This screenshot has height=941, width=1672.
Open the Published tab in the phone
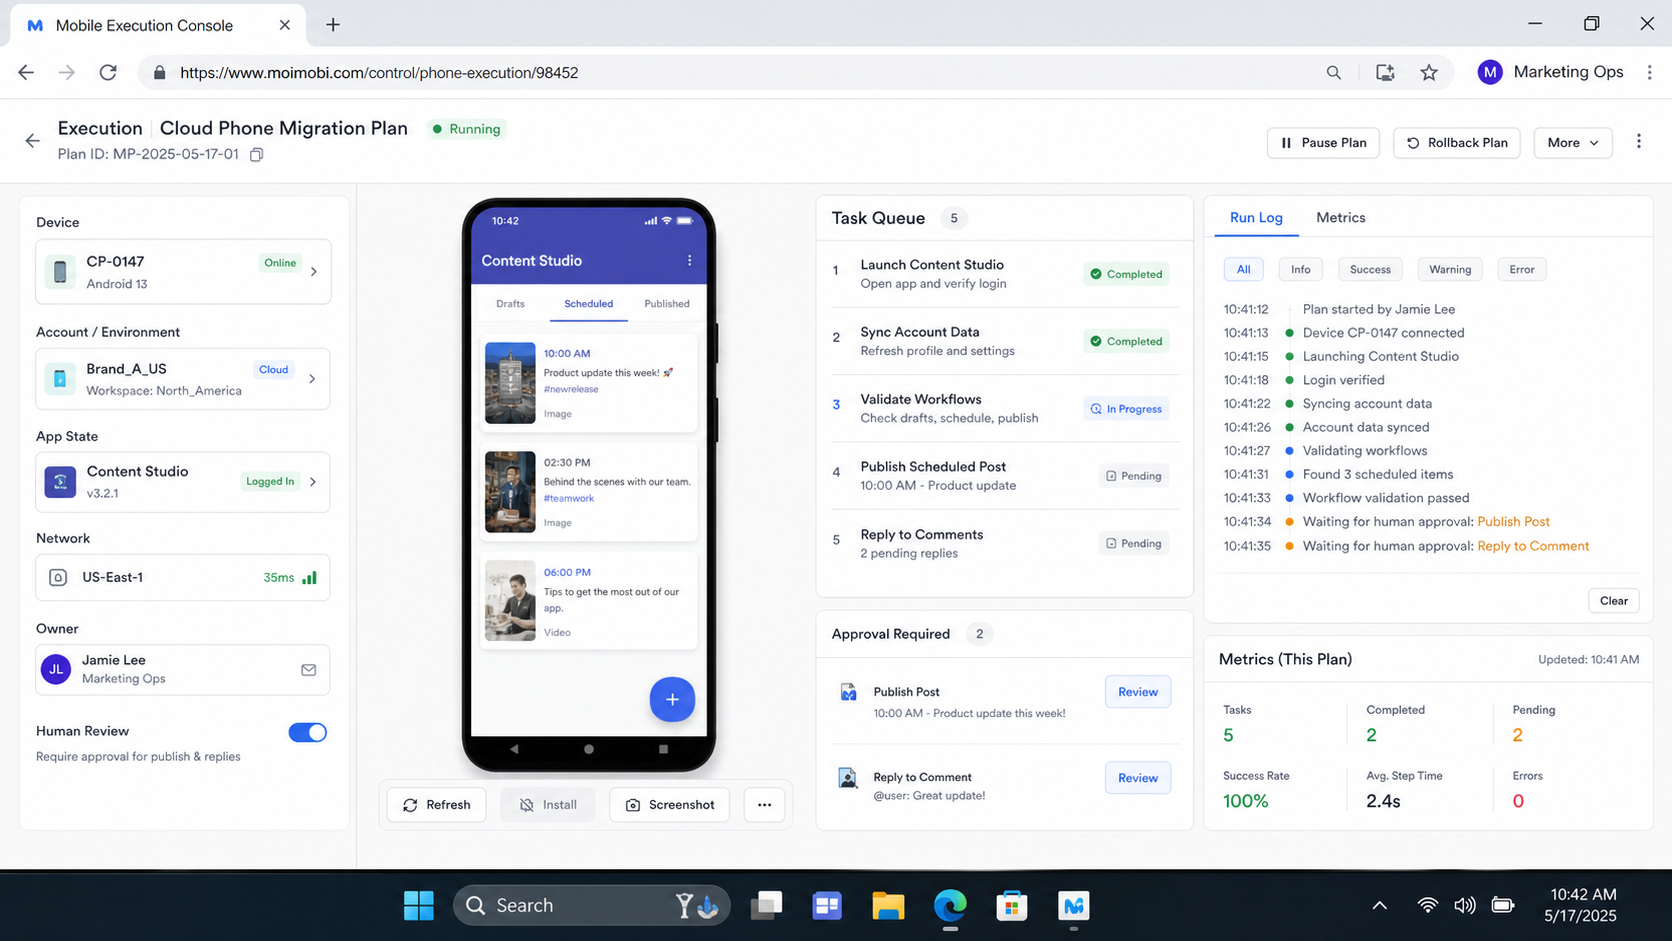pyautogui.click(x=667, y=304)
